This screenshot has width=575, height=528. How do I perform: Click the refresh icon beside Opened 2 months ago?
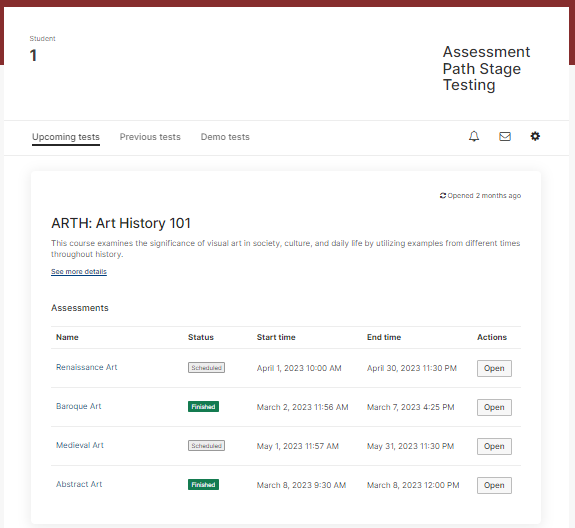point(443,195)
